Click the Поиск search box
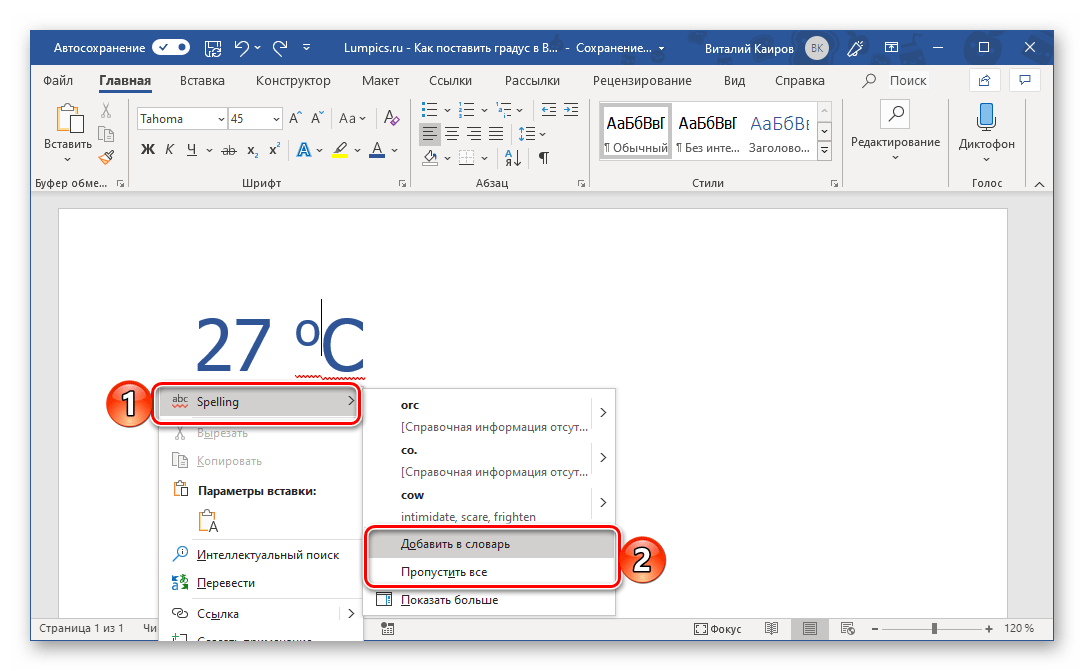 point(907,81)
